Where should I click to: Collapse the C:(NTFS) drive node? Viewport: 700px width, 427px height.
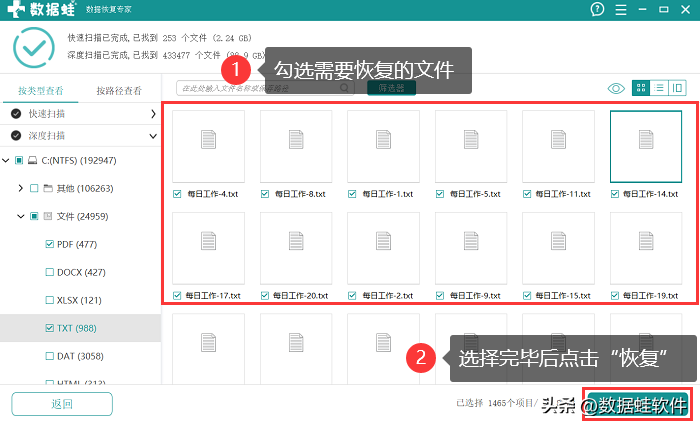pos(6,160)
